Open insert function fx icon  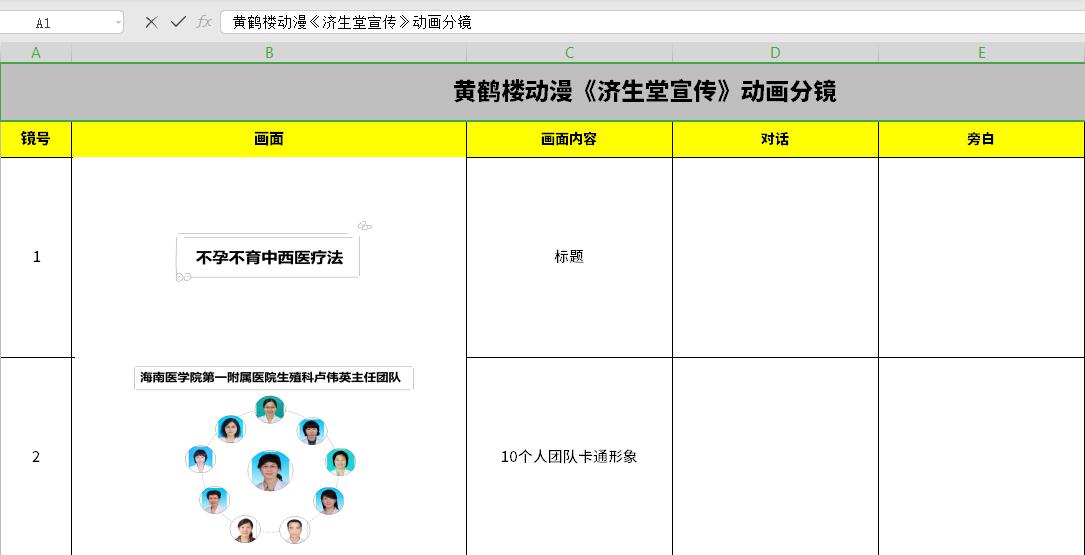[203, 22]
